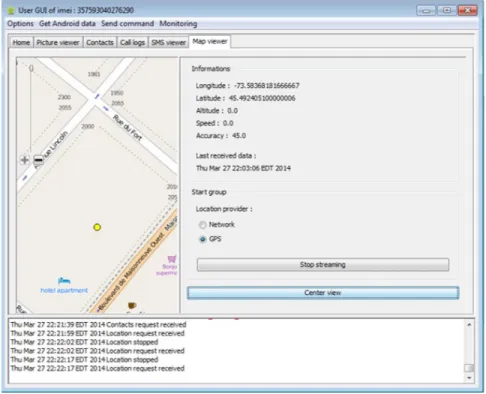Click the 'Rue du Fort' street label

127,128
